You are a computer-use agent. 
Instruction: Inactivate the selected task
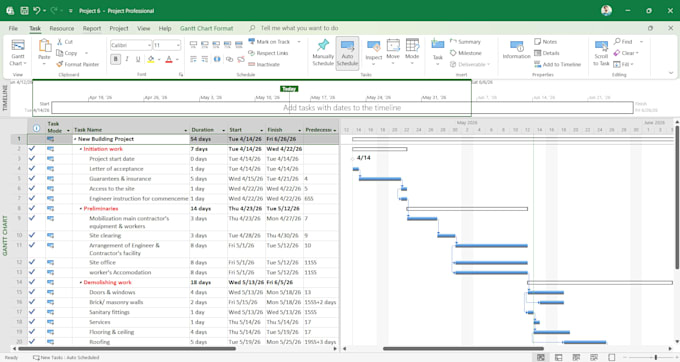264,64
